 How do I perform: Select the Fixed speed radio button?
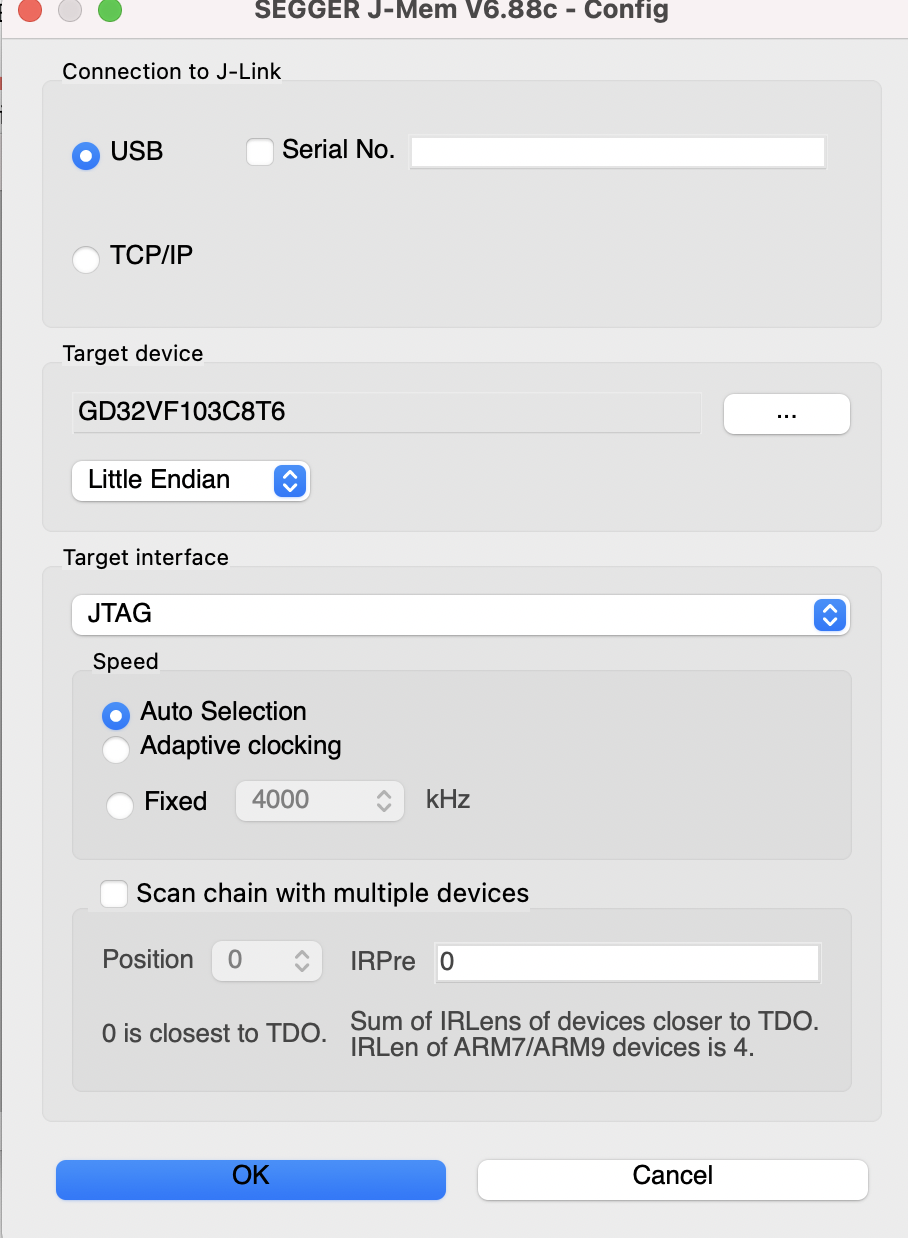tap(120, 805)
